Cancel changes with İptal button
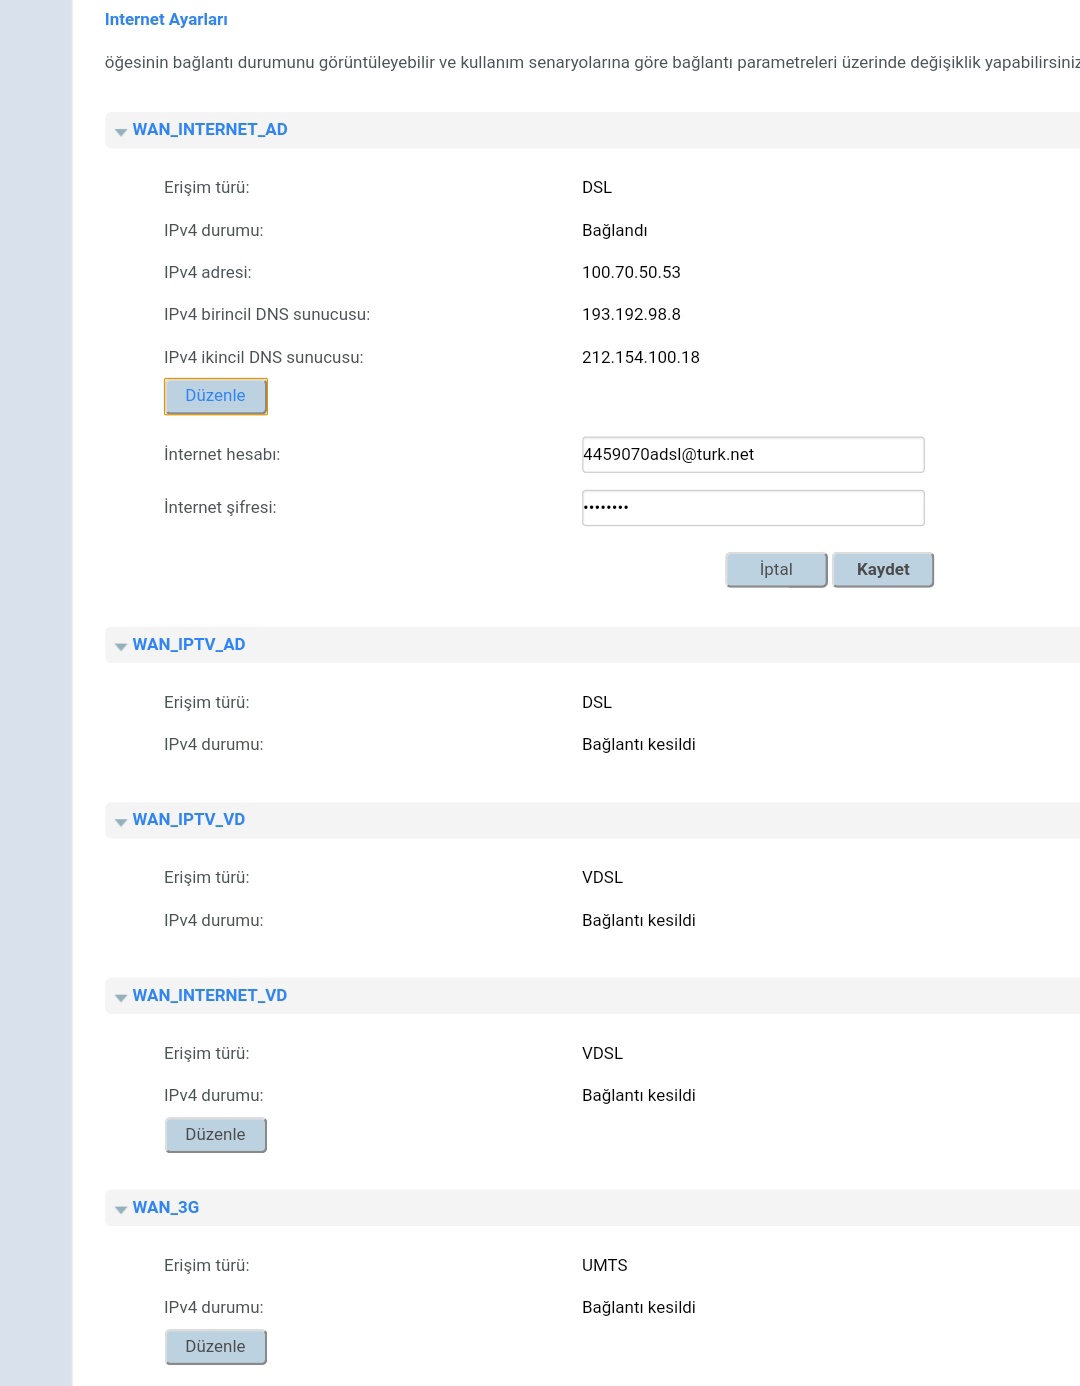The image size is (1080, 1386). [x=777, y=570]
